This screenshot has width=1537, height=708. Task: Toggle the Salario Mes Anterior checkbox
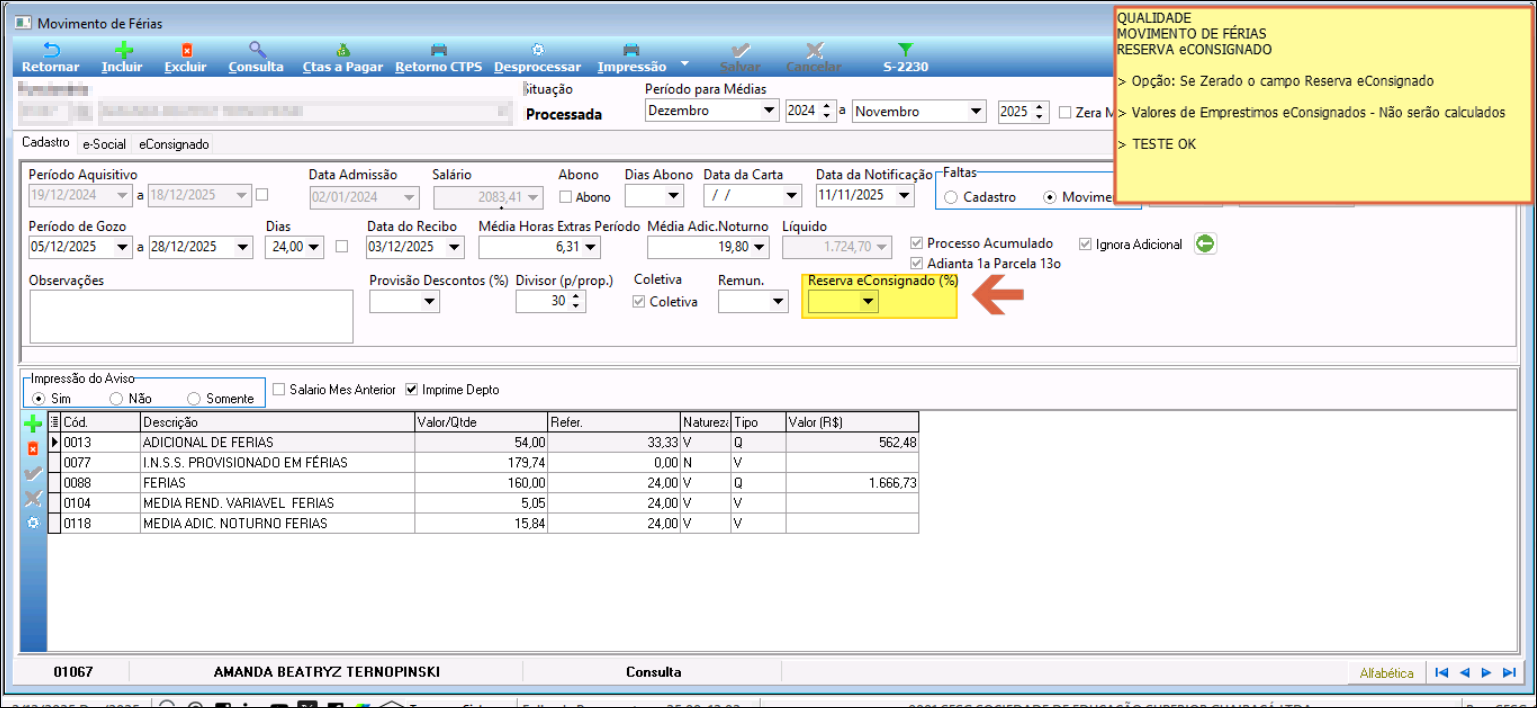click(279, 389)
